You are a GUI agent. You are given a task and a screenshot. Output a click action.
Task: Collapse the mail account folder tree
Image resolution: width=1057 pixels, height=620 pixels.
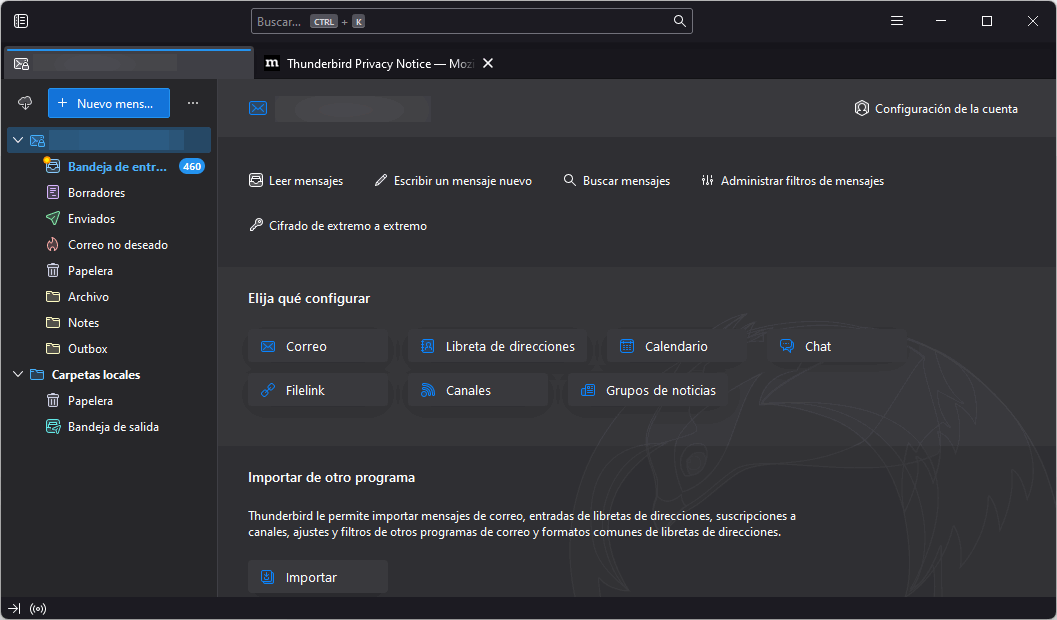pyautogui.click(x=18, y=140)
